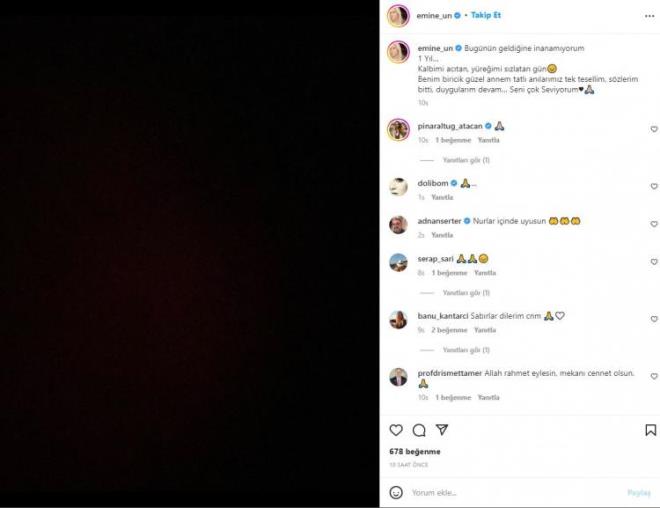This screenshot has height=508, width=660.
Task: Like the post with the heart icon
Action: click(396, 430)
